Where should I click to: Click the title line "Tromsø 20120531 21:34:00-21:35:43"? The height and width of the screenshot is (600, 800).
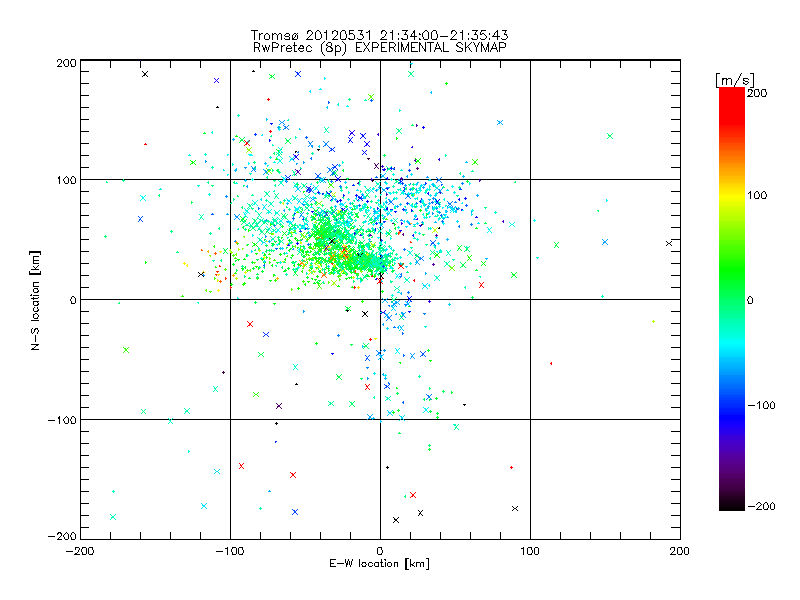click(379, 35)
